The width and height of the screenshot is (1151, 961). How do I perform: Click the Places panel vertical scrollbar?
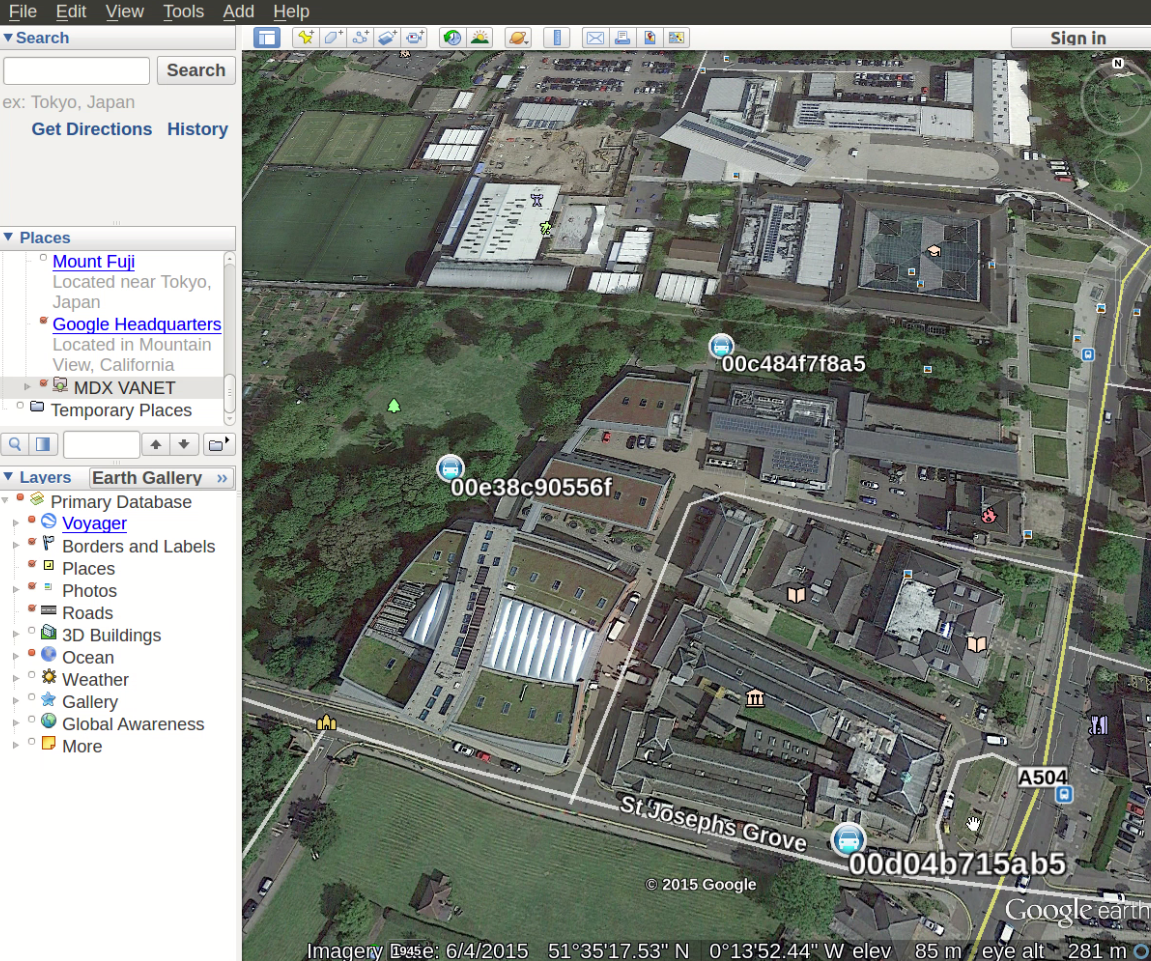click(229, 338)
